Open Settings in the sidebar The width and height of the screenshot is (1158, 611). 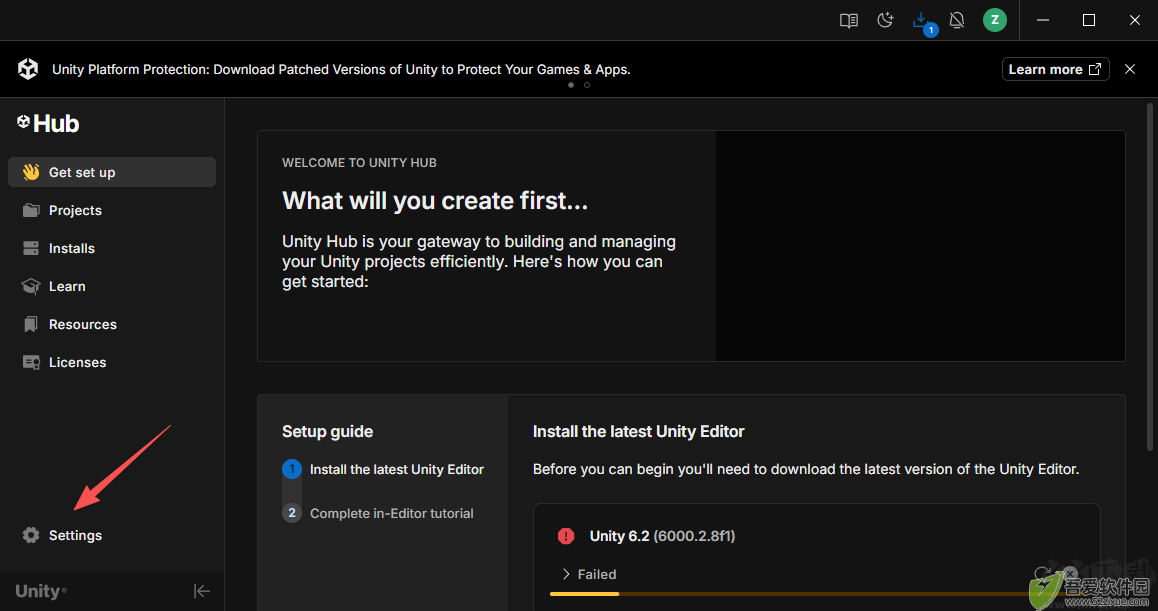tap(112, 536)
